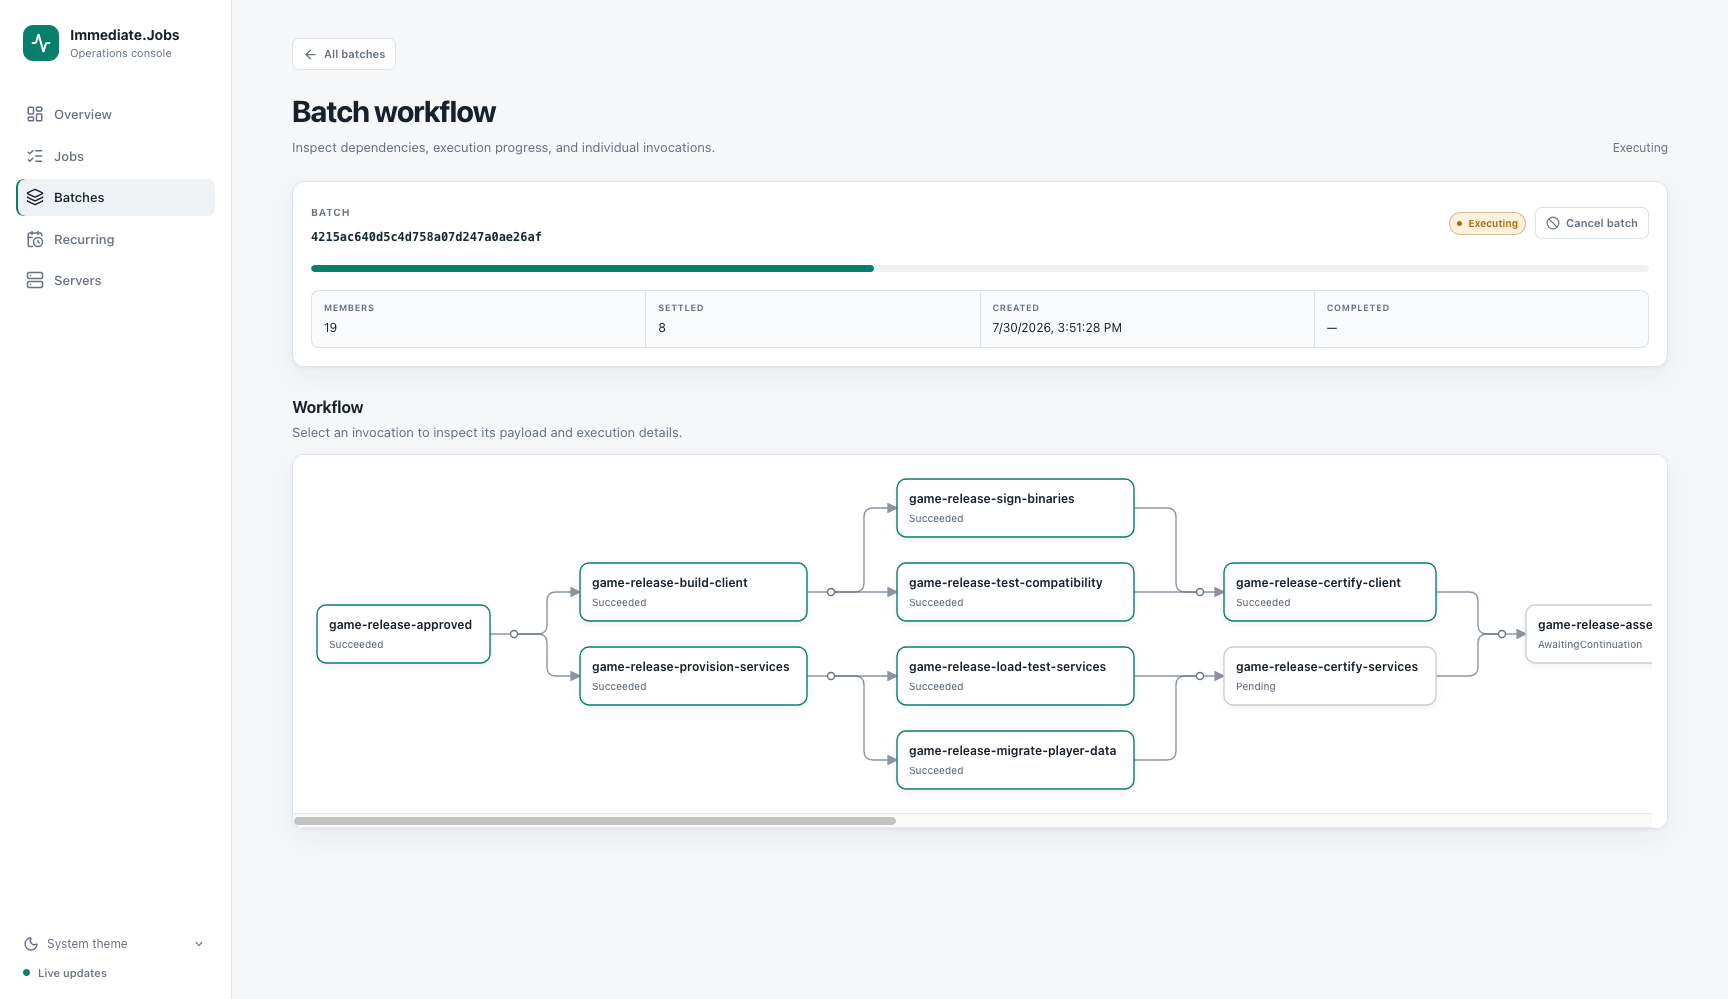Click the back arrow icon on All batches
This screenshot has width=1728, height=999.
310,54
